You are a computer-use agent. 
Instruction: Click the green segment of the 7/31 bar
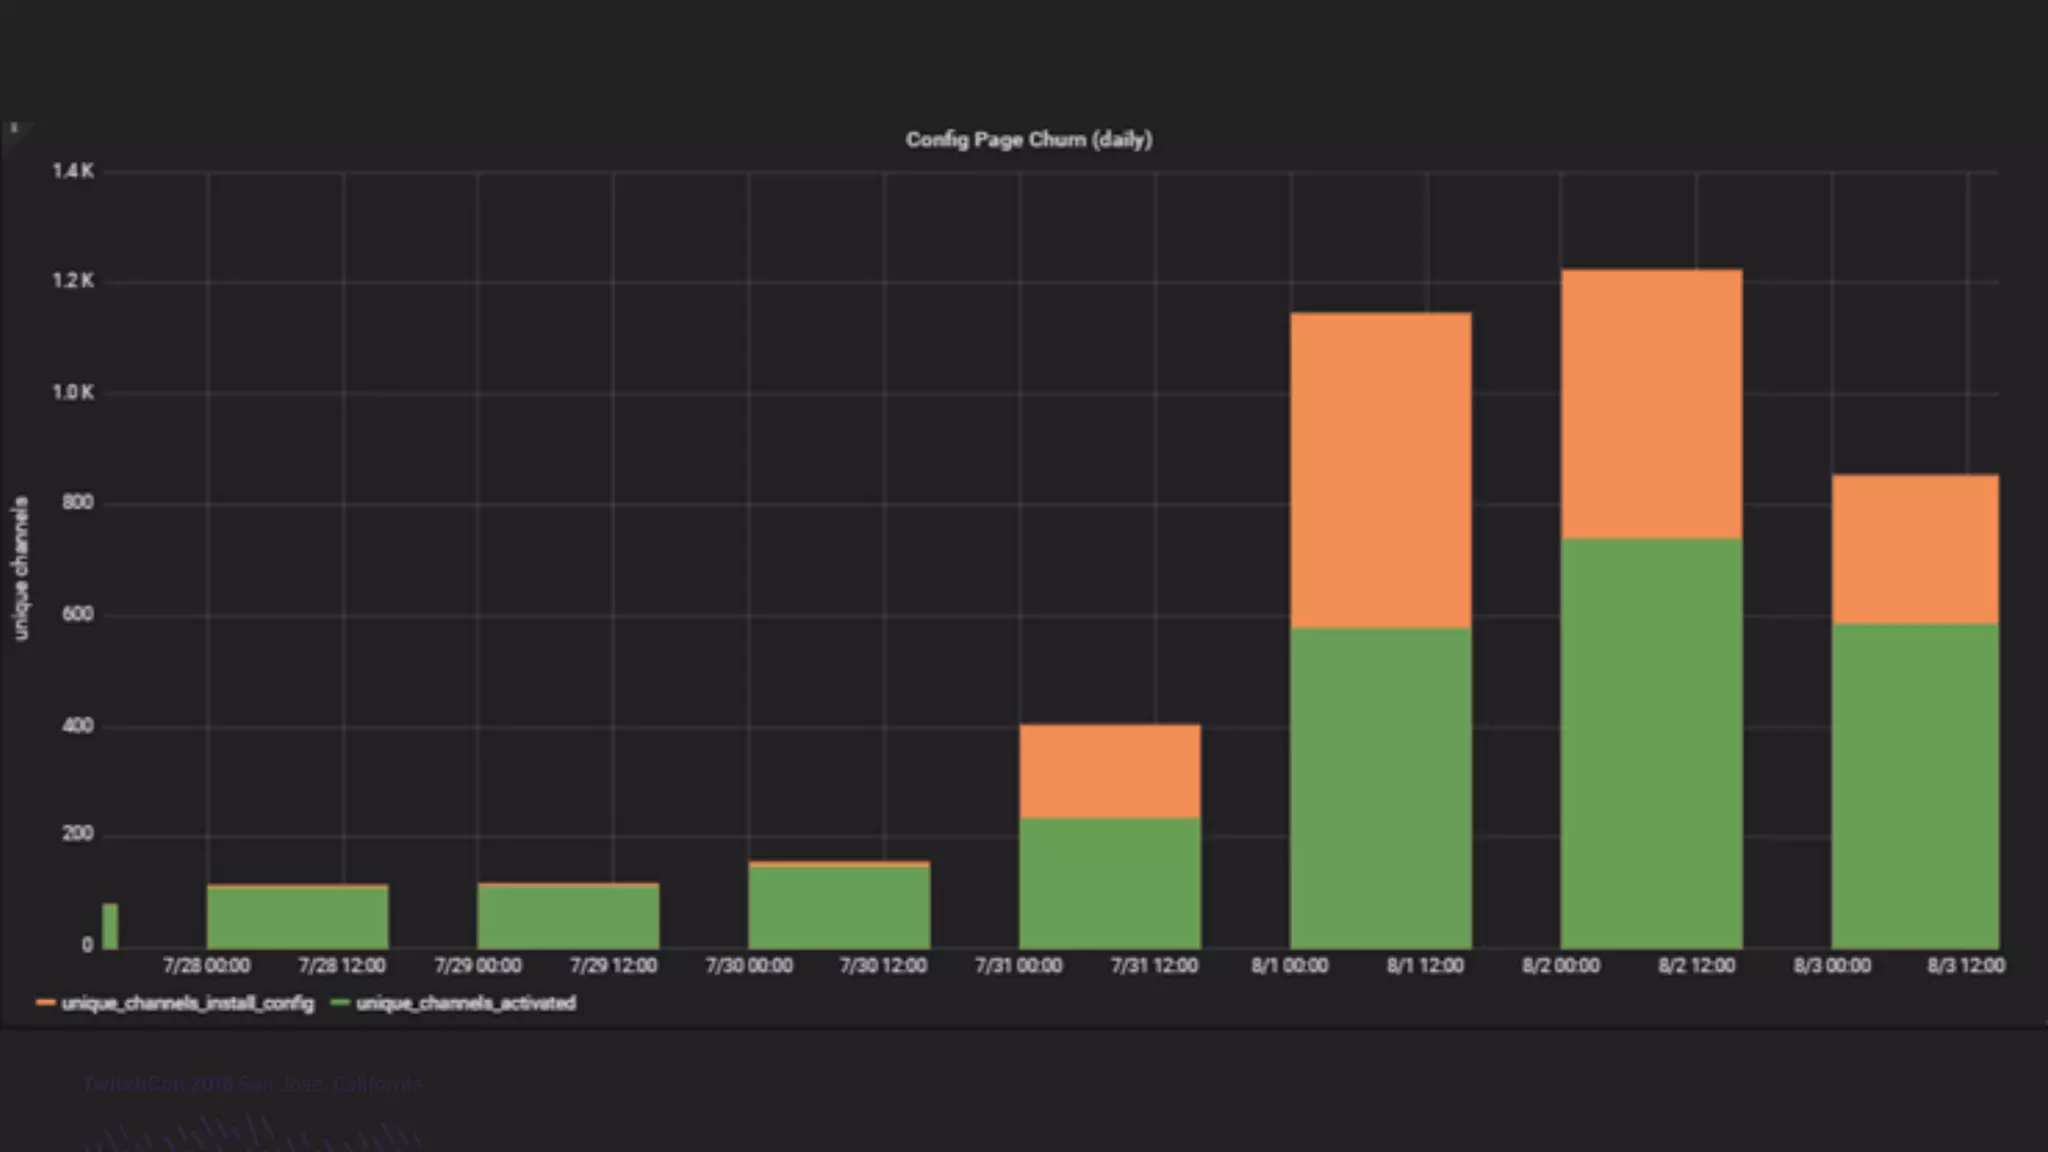pos(1110,883)
